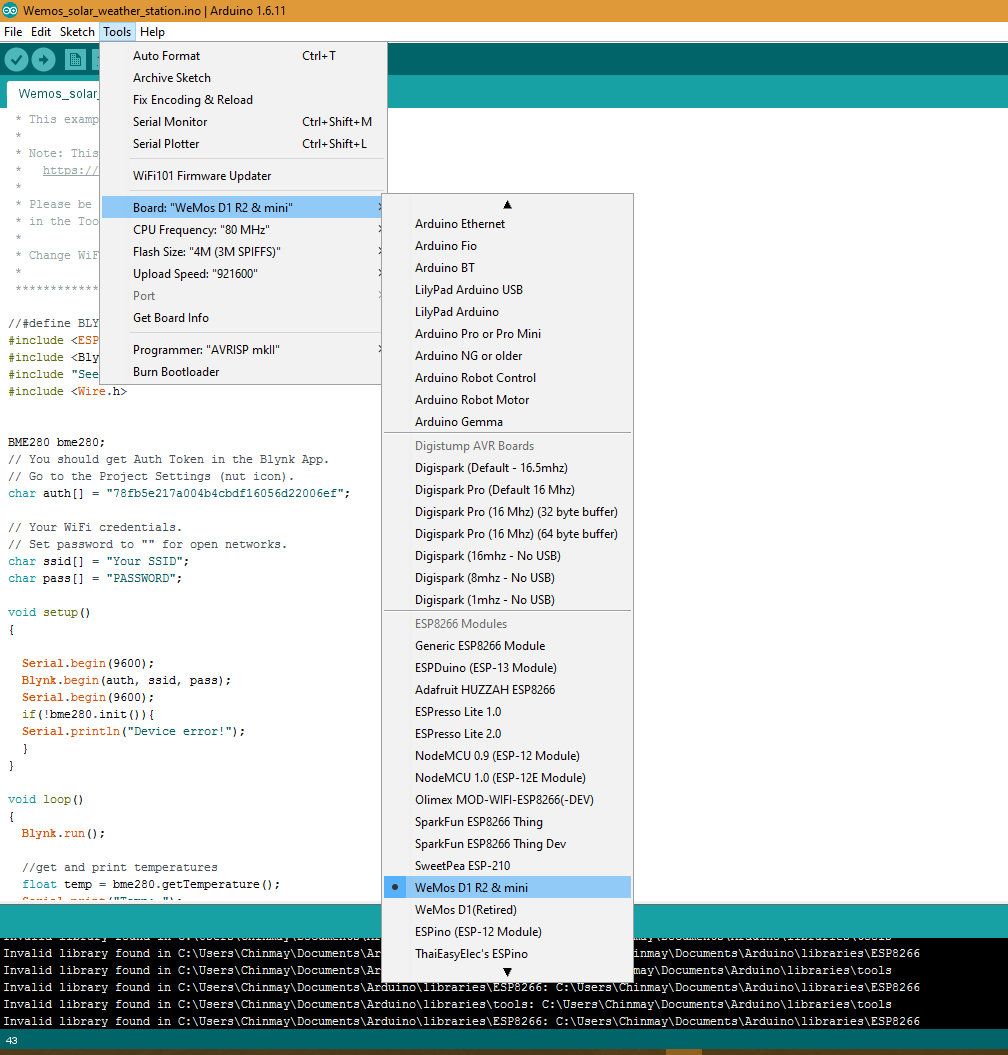
Task: Open the Sketch menu
Action: point(77,32)
